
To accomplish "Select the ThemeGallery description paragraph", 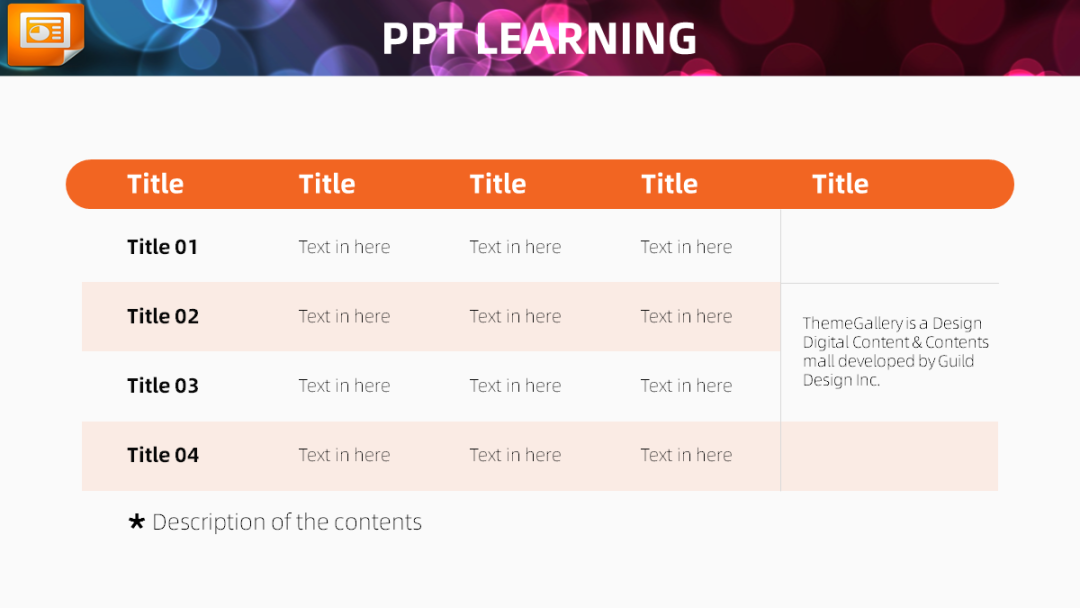I will [x=895, y=352].
